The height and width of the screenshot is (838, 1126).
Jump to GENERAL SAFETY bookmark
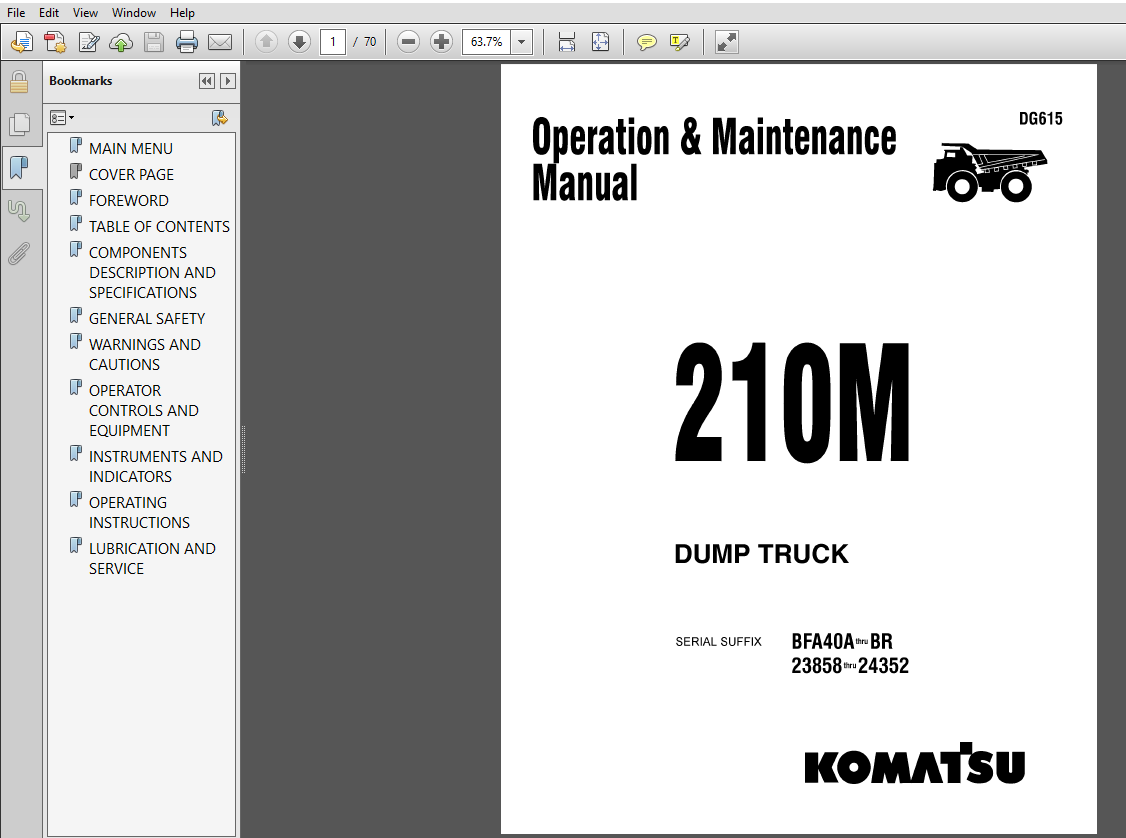click(x=146, y=318)
